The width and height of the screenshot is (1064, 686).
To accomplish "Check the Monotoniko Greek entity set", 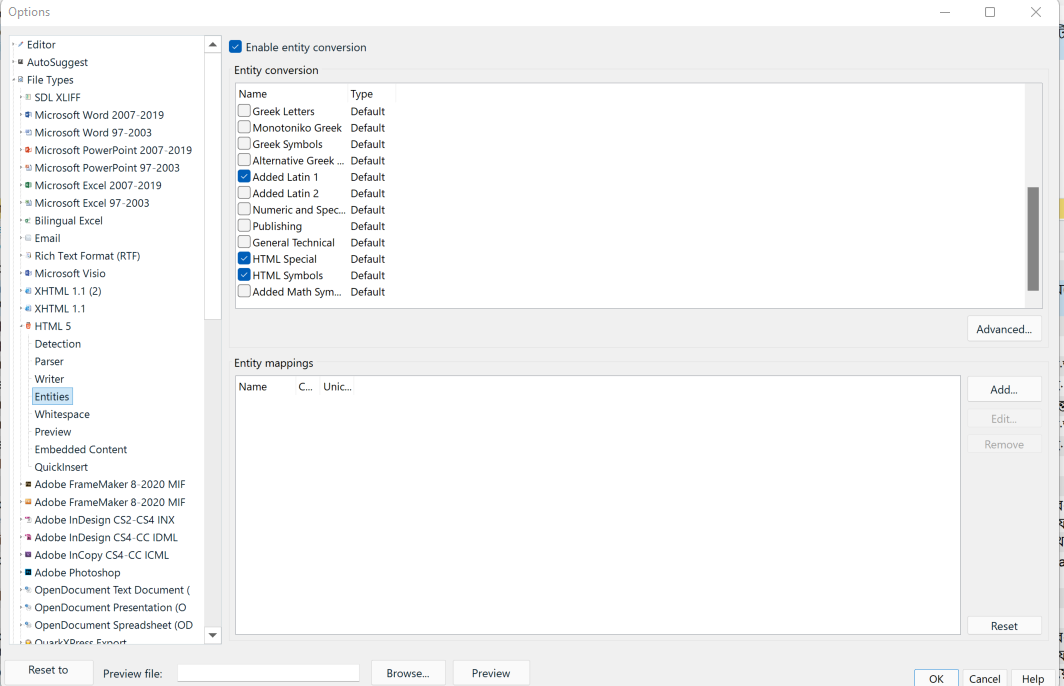I will tap(244, 127).
